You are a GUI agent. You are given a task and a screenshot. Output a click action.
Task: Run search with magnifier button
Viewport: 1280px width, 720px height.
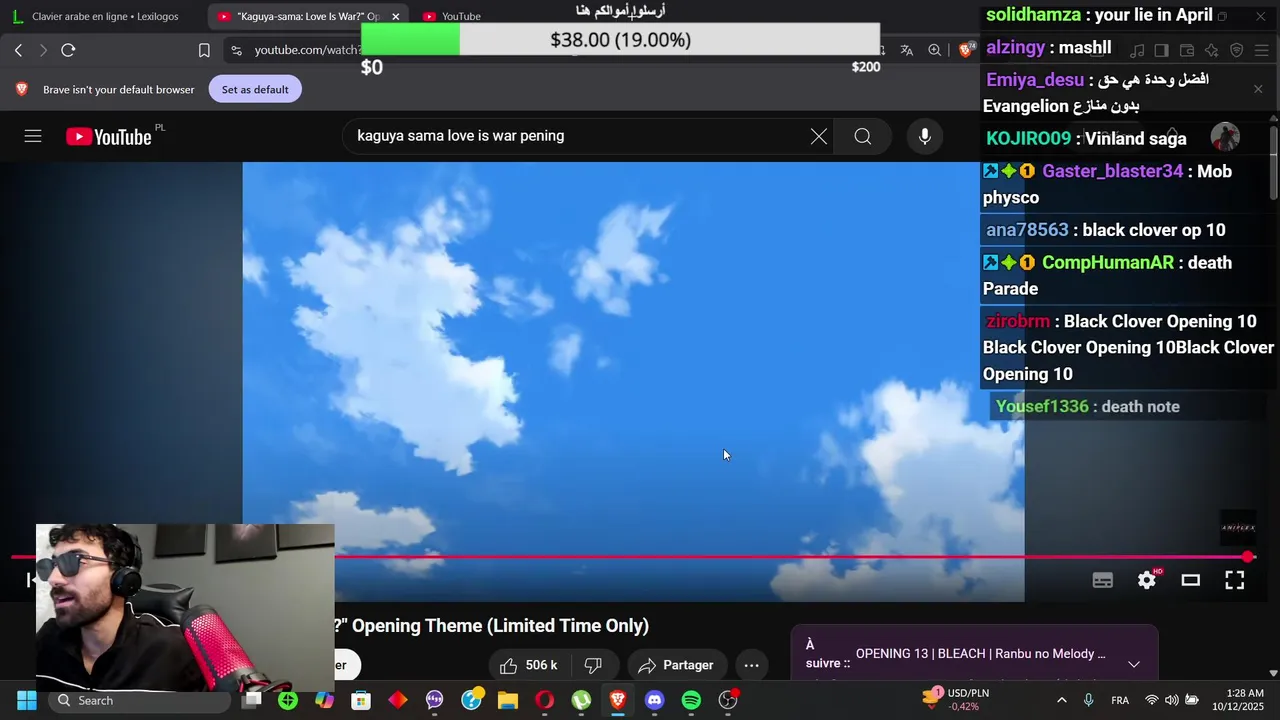[x=863, y=136]
